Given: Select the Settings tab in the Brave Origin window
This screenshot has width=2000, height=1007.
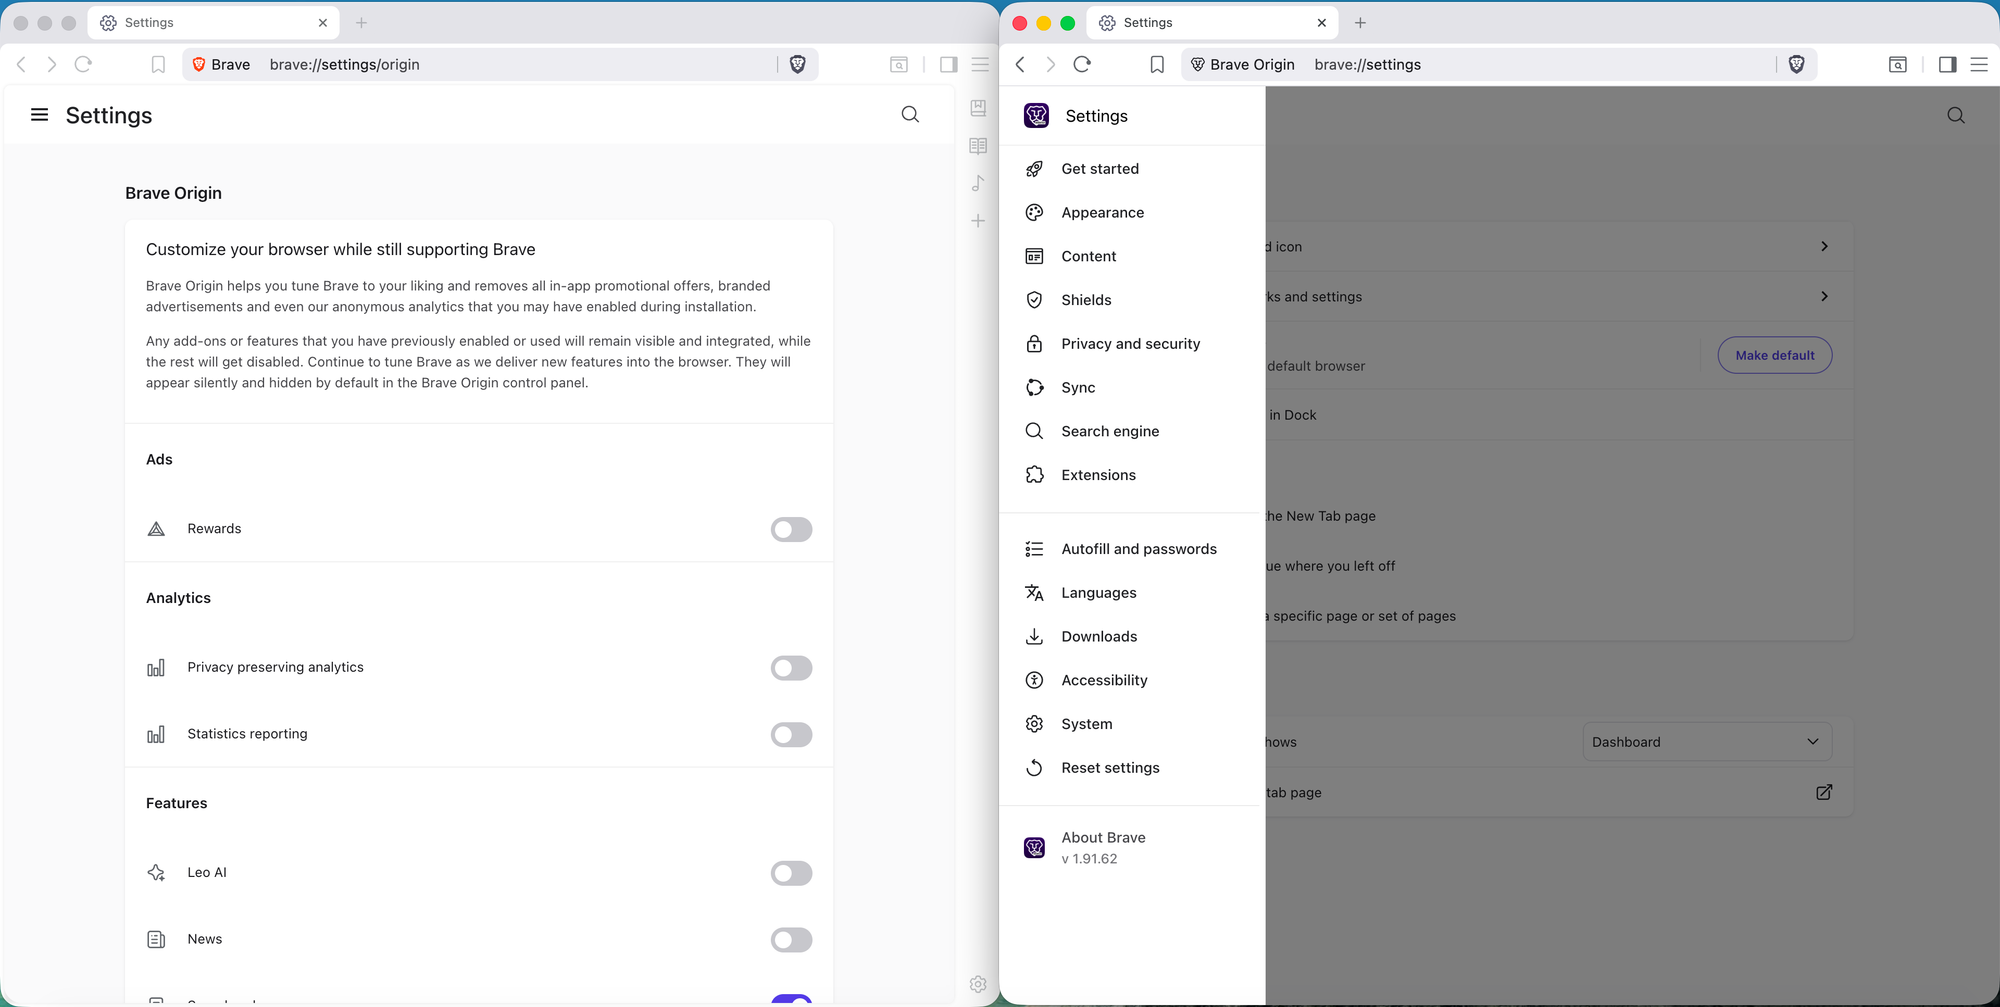Looking at the screenshot, I should coord(1213,23).
